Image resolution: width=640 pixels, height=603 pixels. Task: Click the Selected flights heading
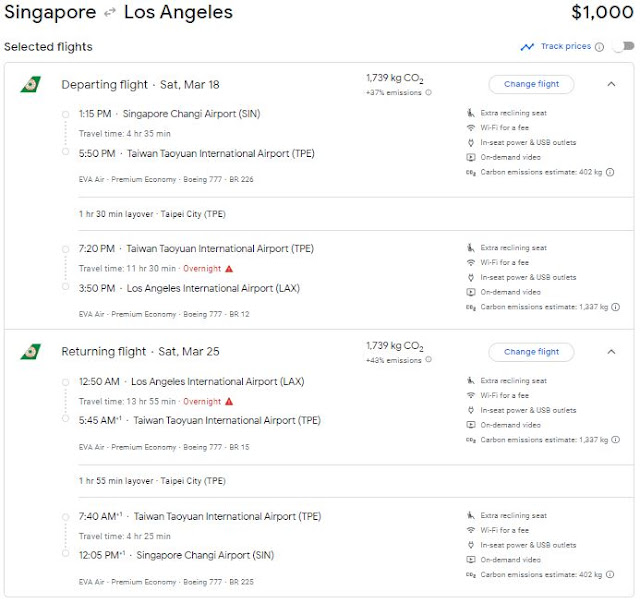(48, 47)
